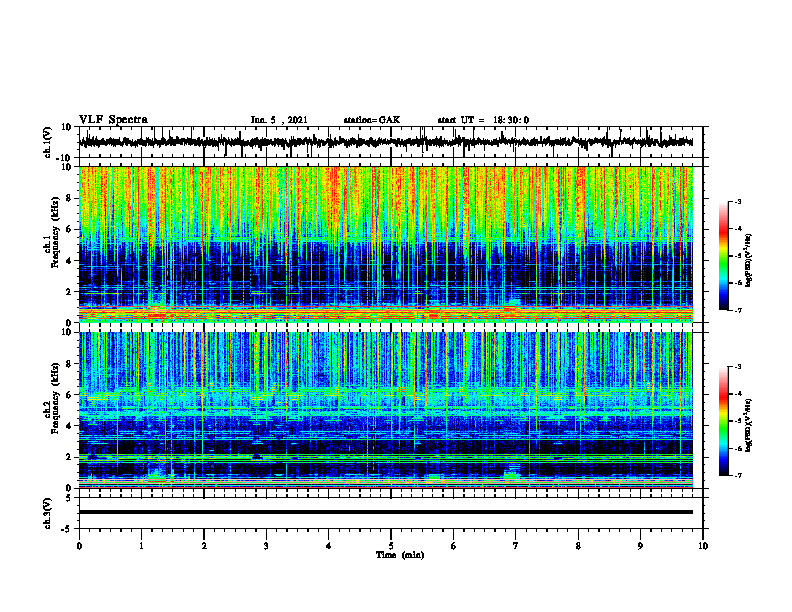This screenshot has width=792, height=612.
Task: Click the ch.1 voltage waveform trace
Action: 385,142
